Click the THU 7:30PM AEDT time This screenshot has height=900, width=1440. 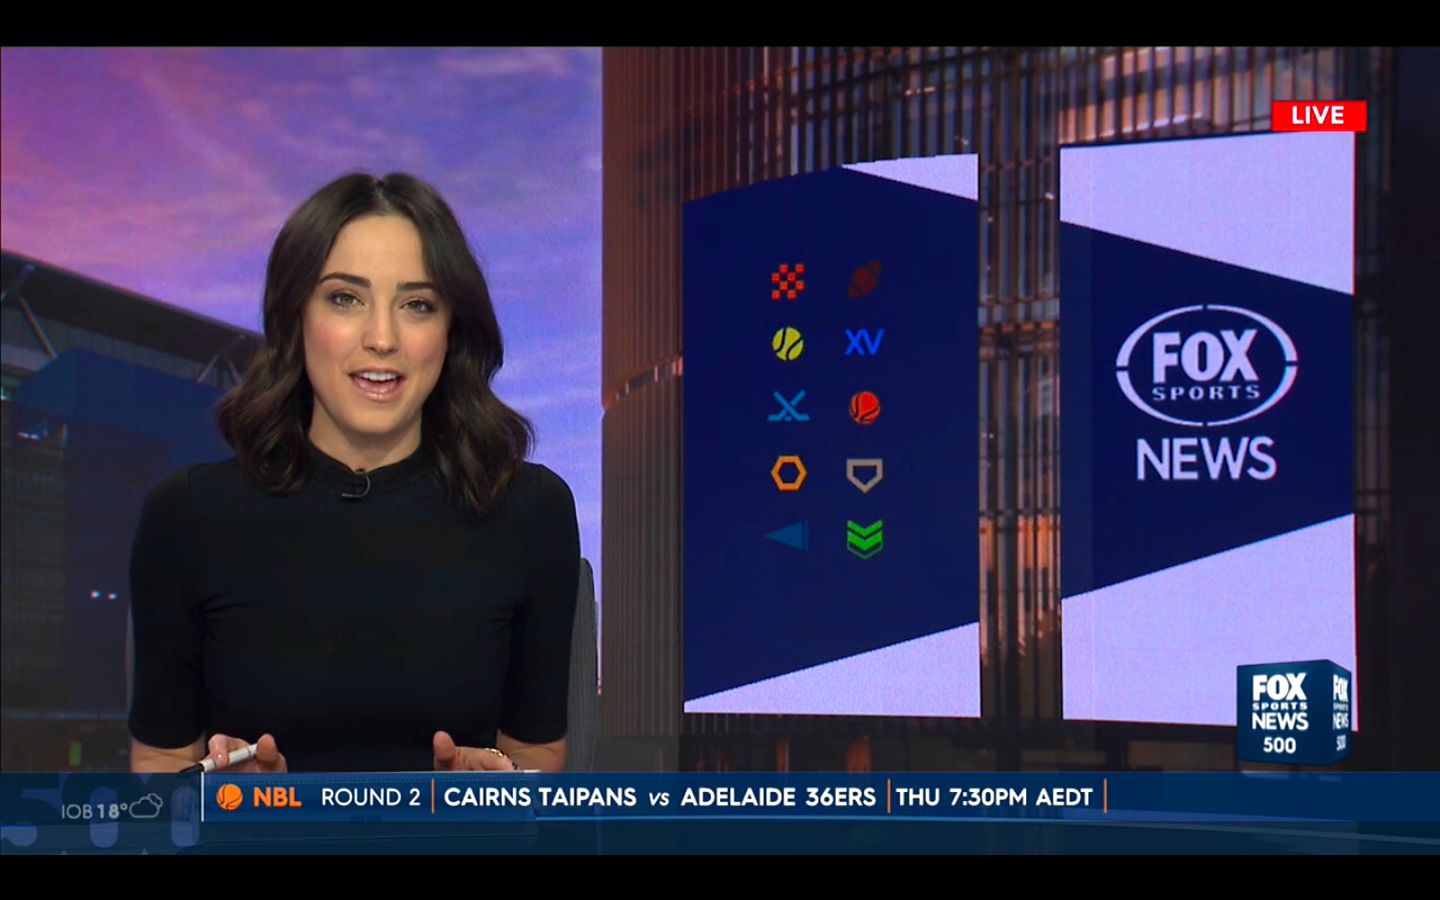994,797
